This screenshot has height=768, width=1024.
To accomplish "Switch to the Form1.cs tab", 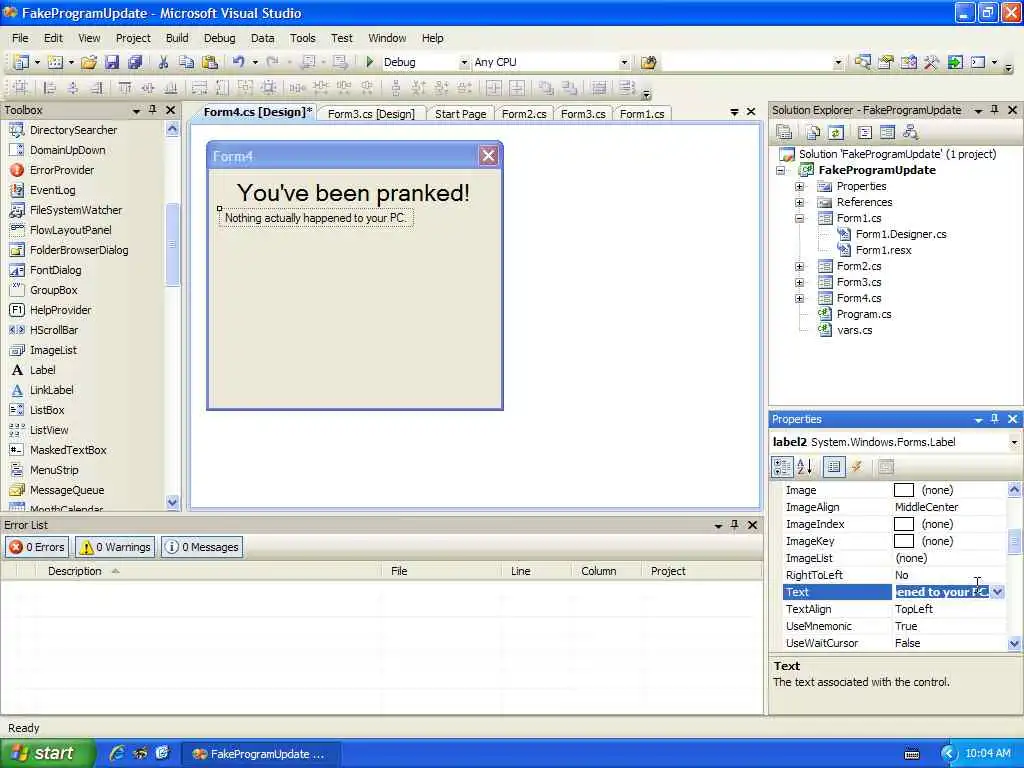I will (642, 114).
